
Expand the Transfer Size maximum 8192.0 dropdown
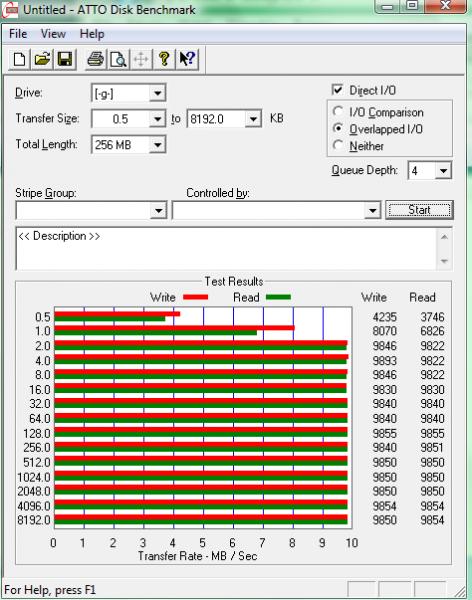coord(253,119)
